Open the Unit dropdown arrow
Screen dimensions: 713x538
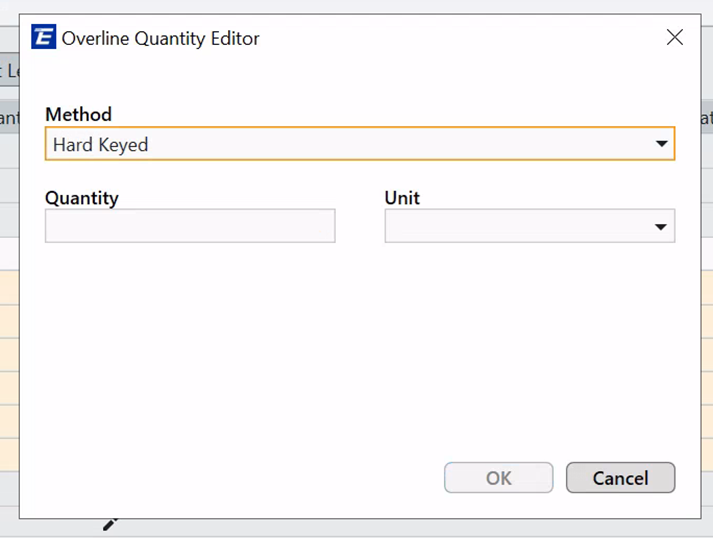pyautogui.click(x=661, y=227)
